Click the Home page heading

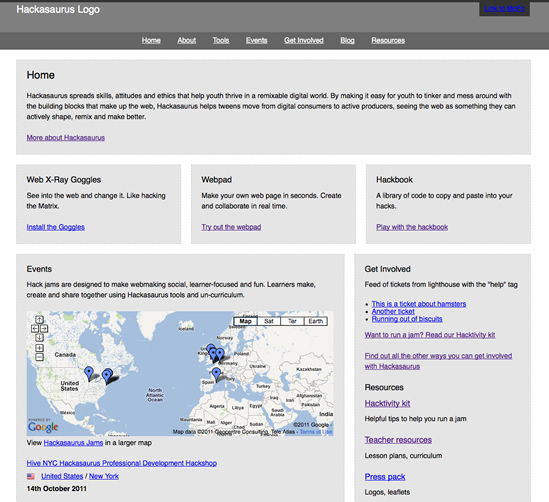(41, 75)
